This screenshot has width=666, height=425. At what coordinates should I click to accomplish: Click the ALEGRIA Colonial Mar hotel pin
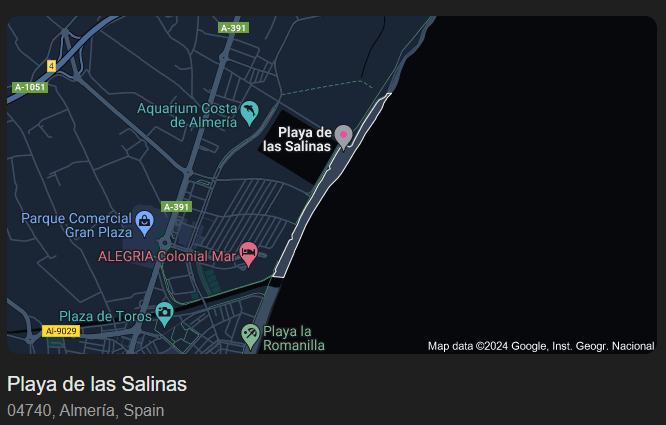pyautogui.click(x=248, y=254)
